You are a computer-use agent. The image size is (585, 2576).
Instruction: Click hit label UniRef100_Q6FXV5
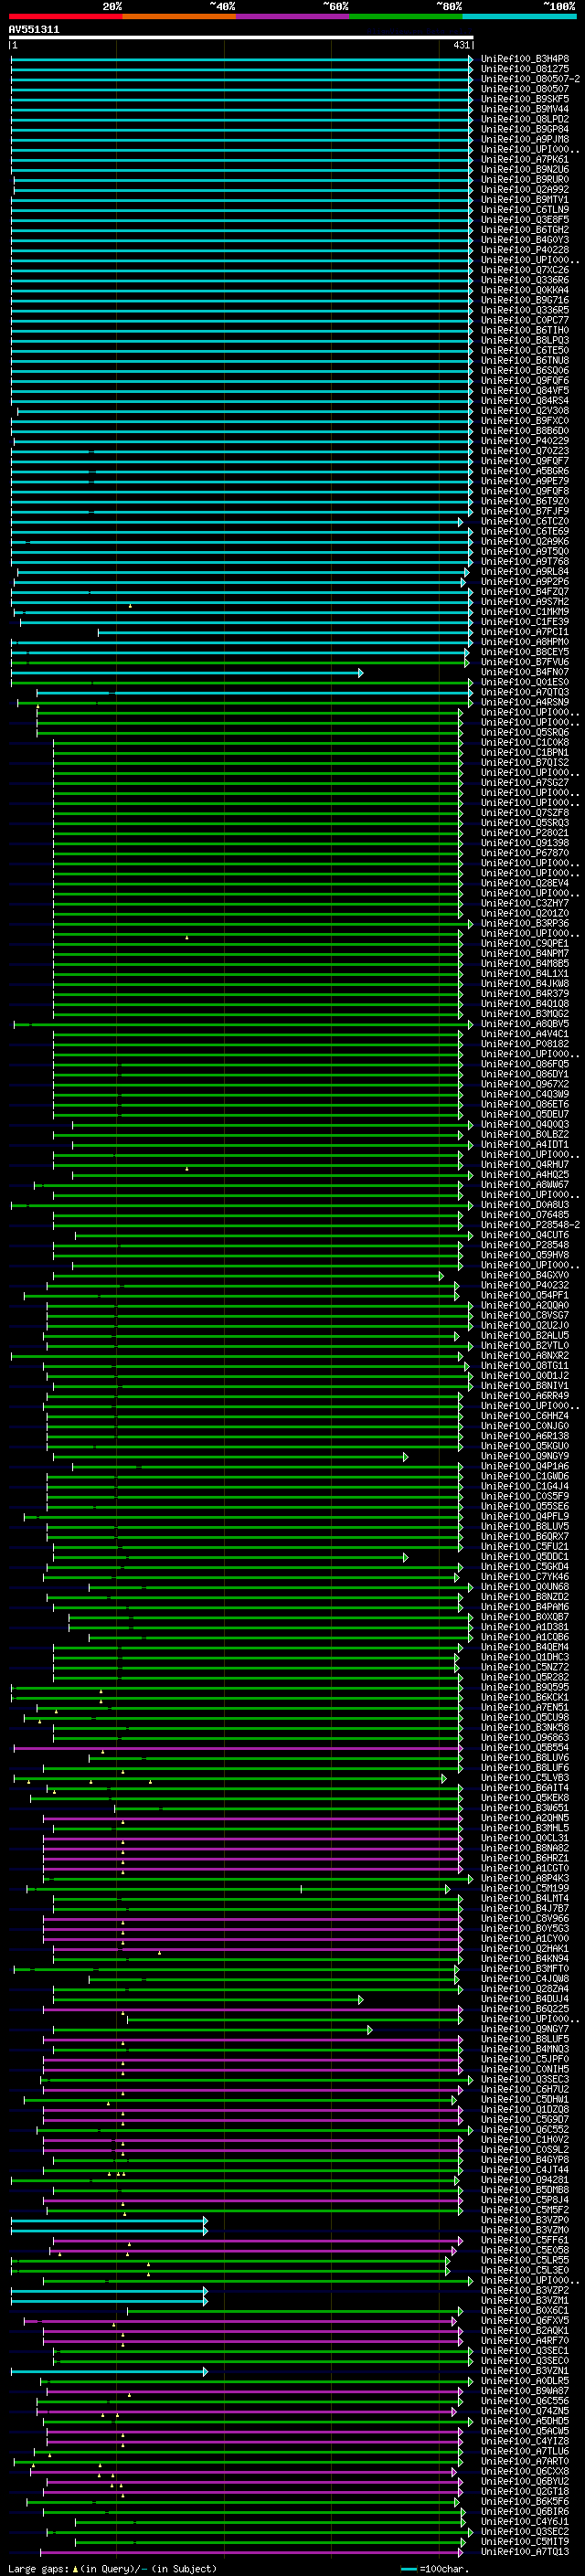pyautogui.click(x=525, y=2320)
